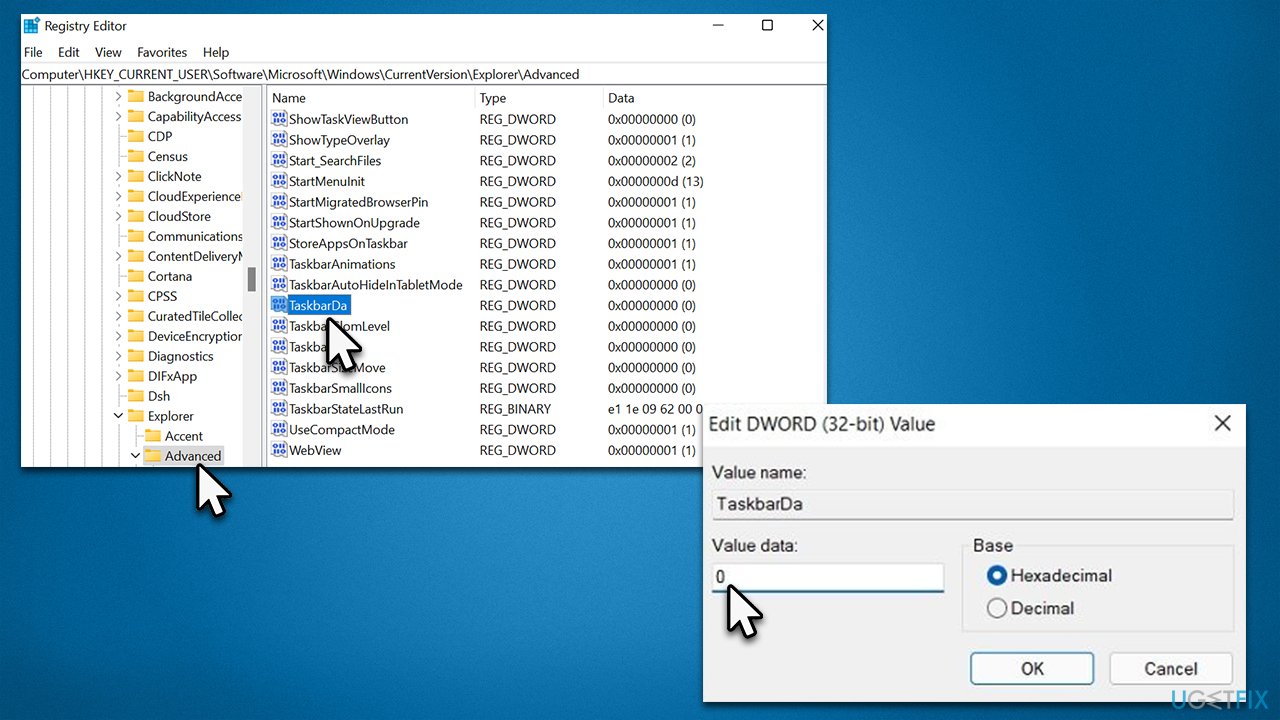
Task: Select the Communications tree item
Action: click(x=195, y=236)
